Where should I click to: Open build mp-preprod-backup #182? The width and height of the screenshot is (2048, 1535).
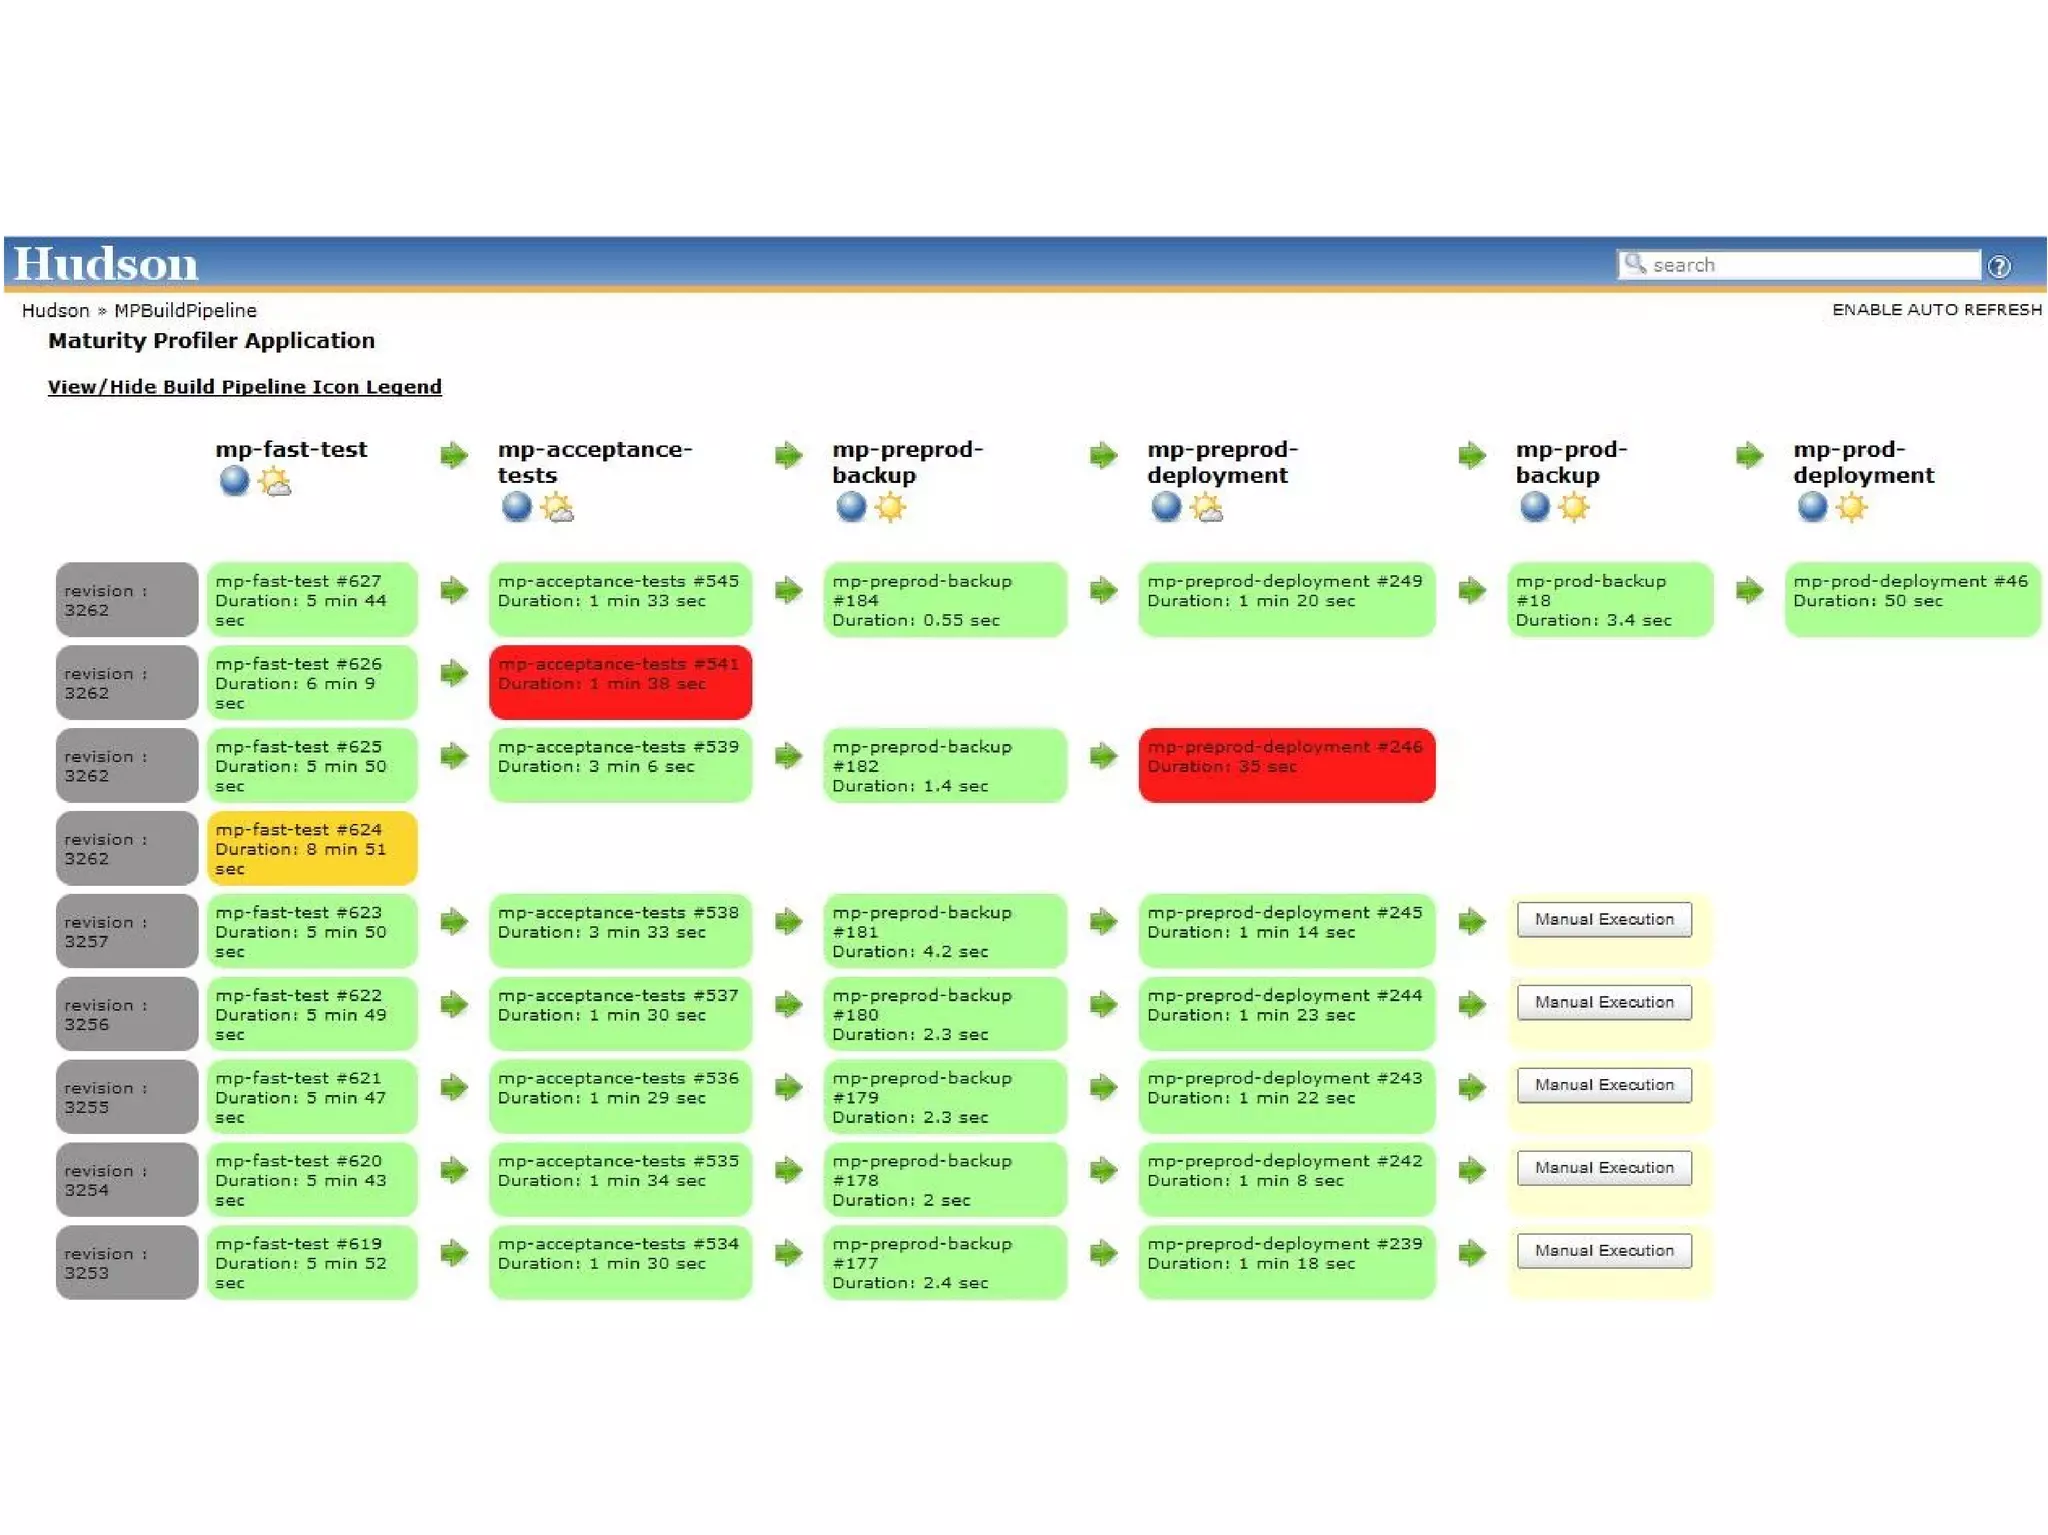[945, 765]
